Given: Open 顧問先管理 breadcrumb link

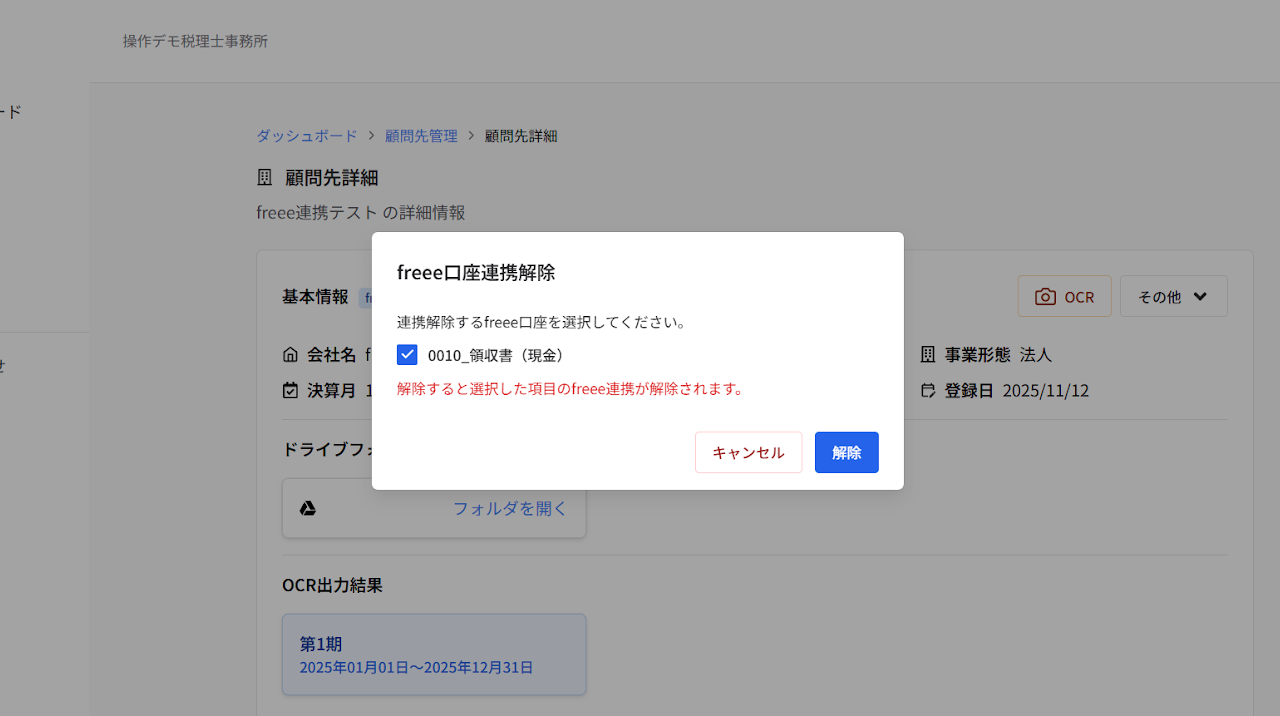Looking at the screenshot, I should 421,136.
